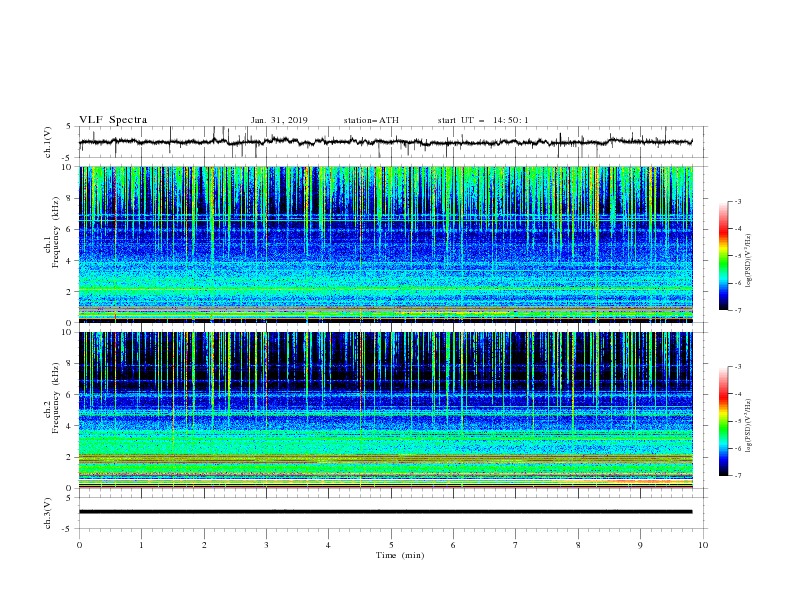Click the "ch.3(V)" axis label
Screen dimensions: 792x612
point(48,513)
